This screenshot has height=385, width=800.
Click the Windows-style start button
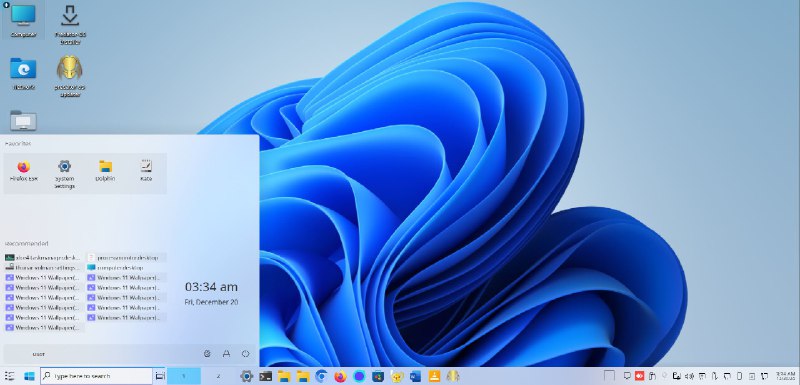(x=29, y=376)
